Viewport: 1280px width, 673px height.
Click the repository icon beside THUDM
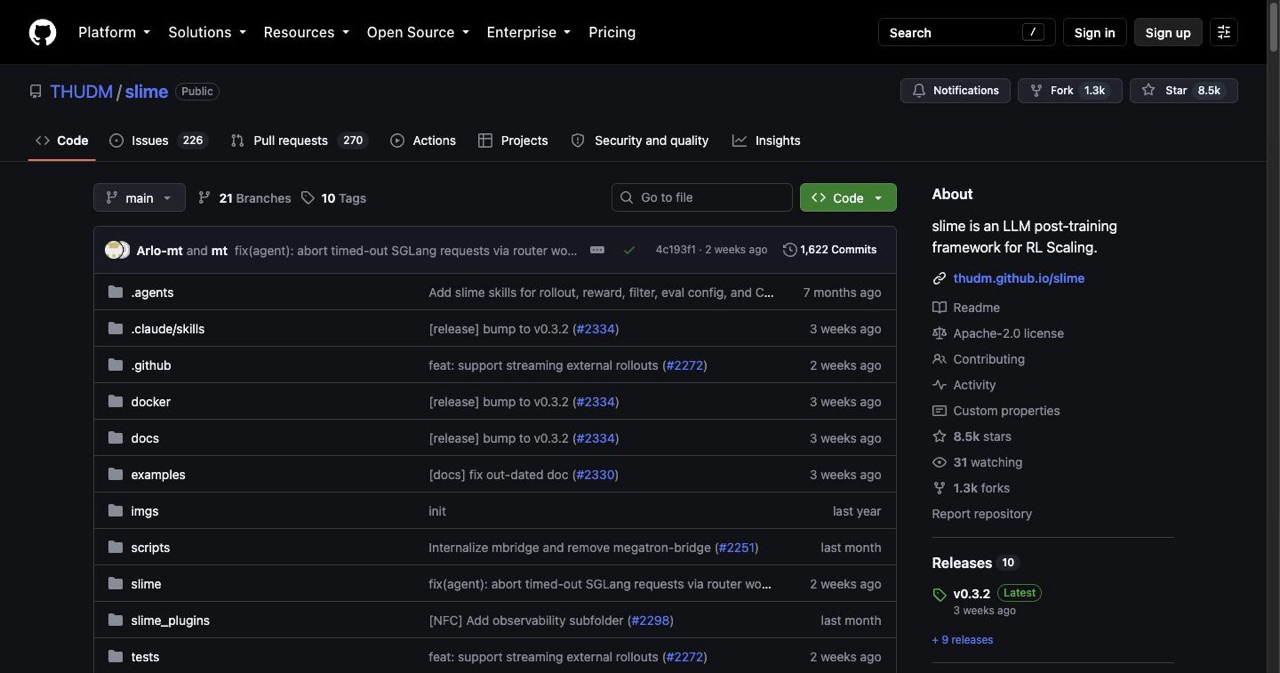(36, 91)
